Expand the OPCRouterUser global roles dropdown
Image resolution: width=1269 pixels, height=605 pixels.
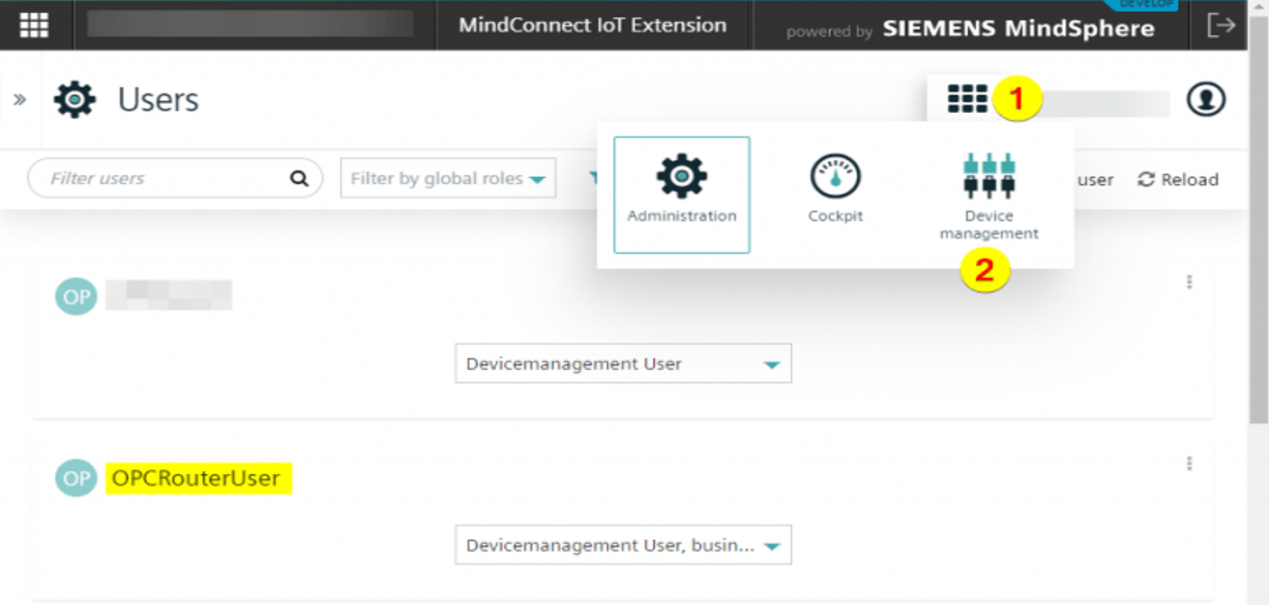coord(622,546)
